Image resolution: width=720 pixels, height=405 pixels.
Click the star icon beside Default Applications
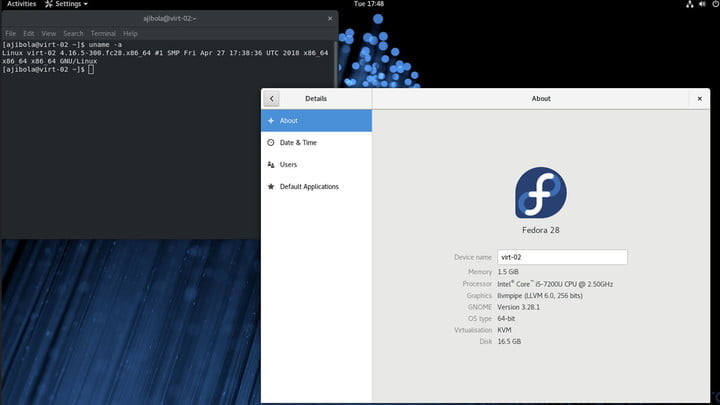(271, 187)
